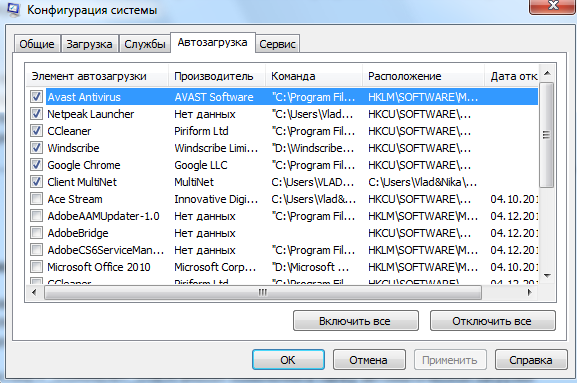
Task: Uncheck the Netpeak Launcher checkbox
Action: [36, 114]
